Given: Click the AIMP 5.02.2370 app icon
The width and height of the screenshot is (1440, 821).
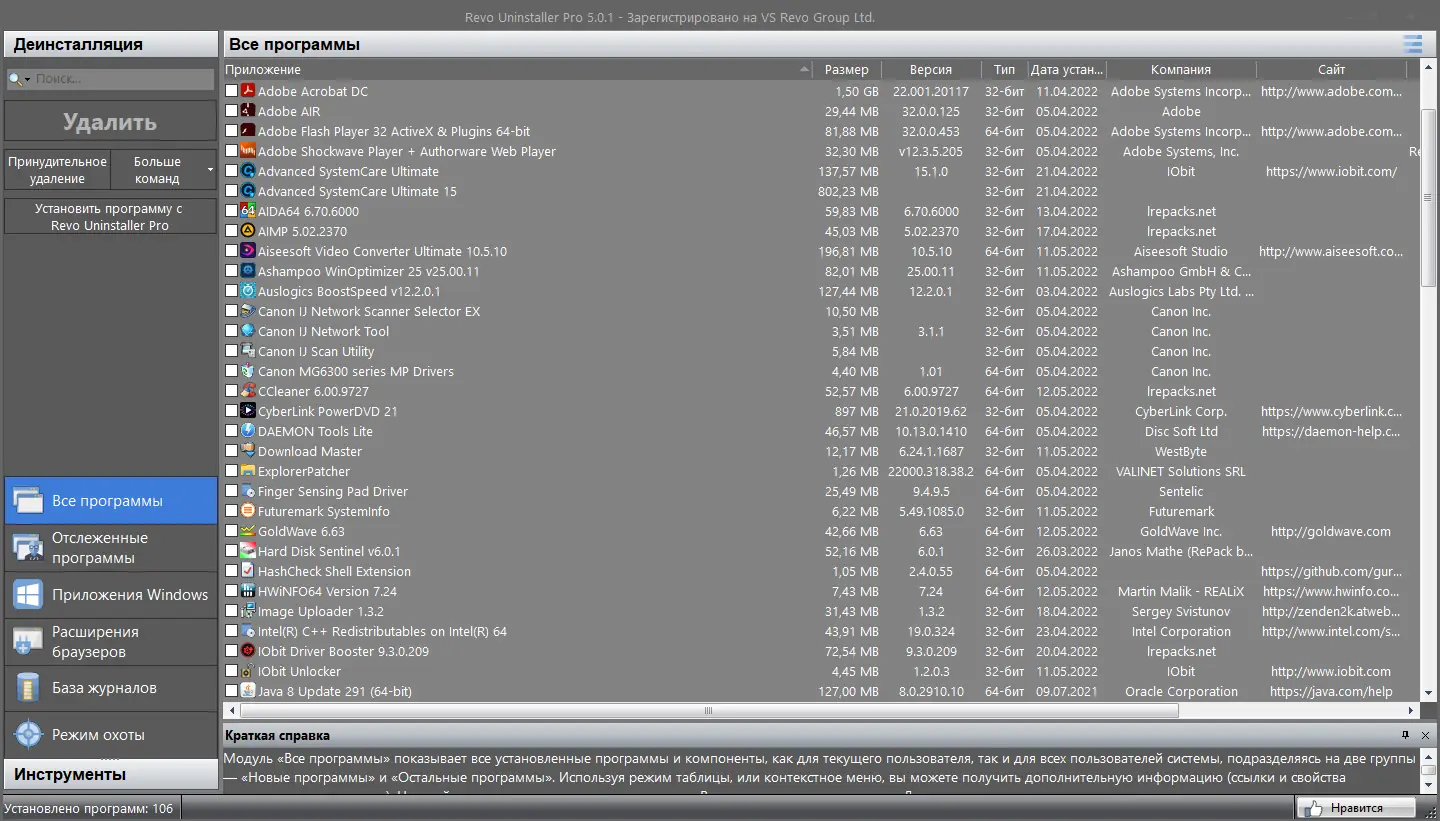Looking at the screenshot, I should click(248, 231).
